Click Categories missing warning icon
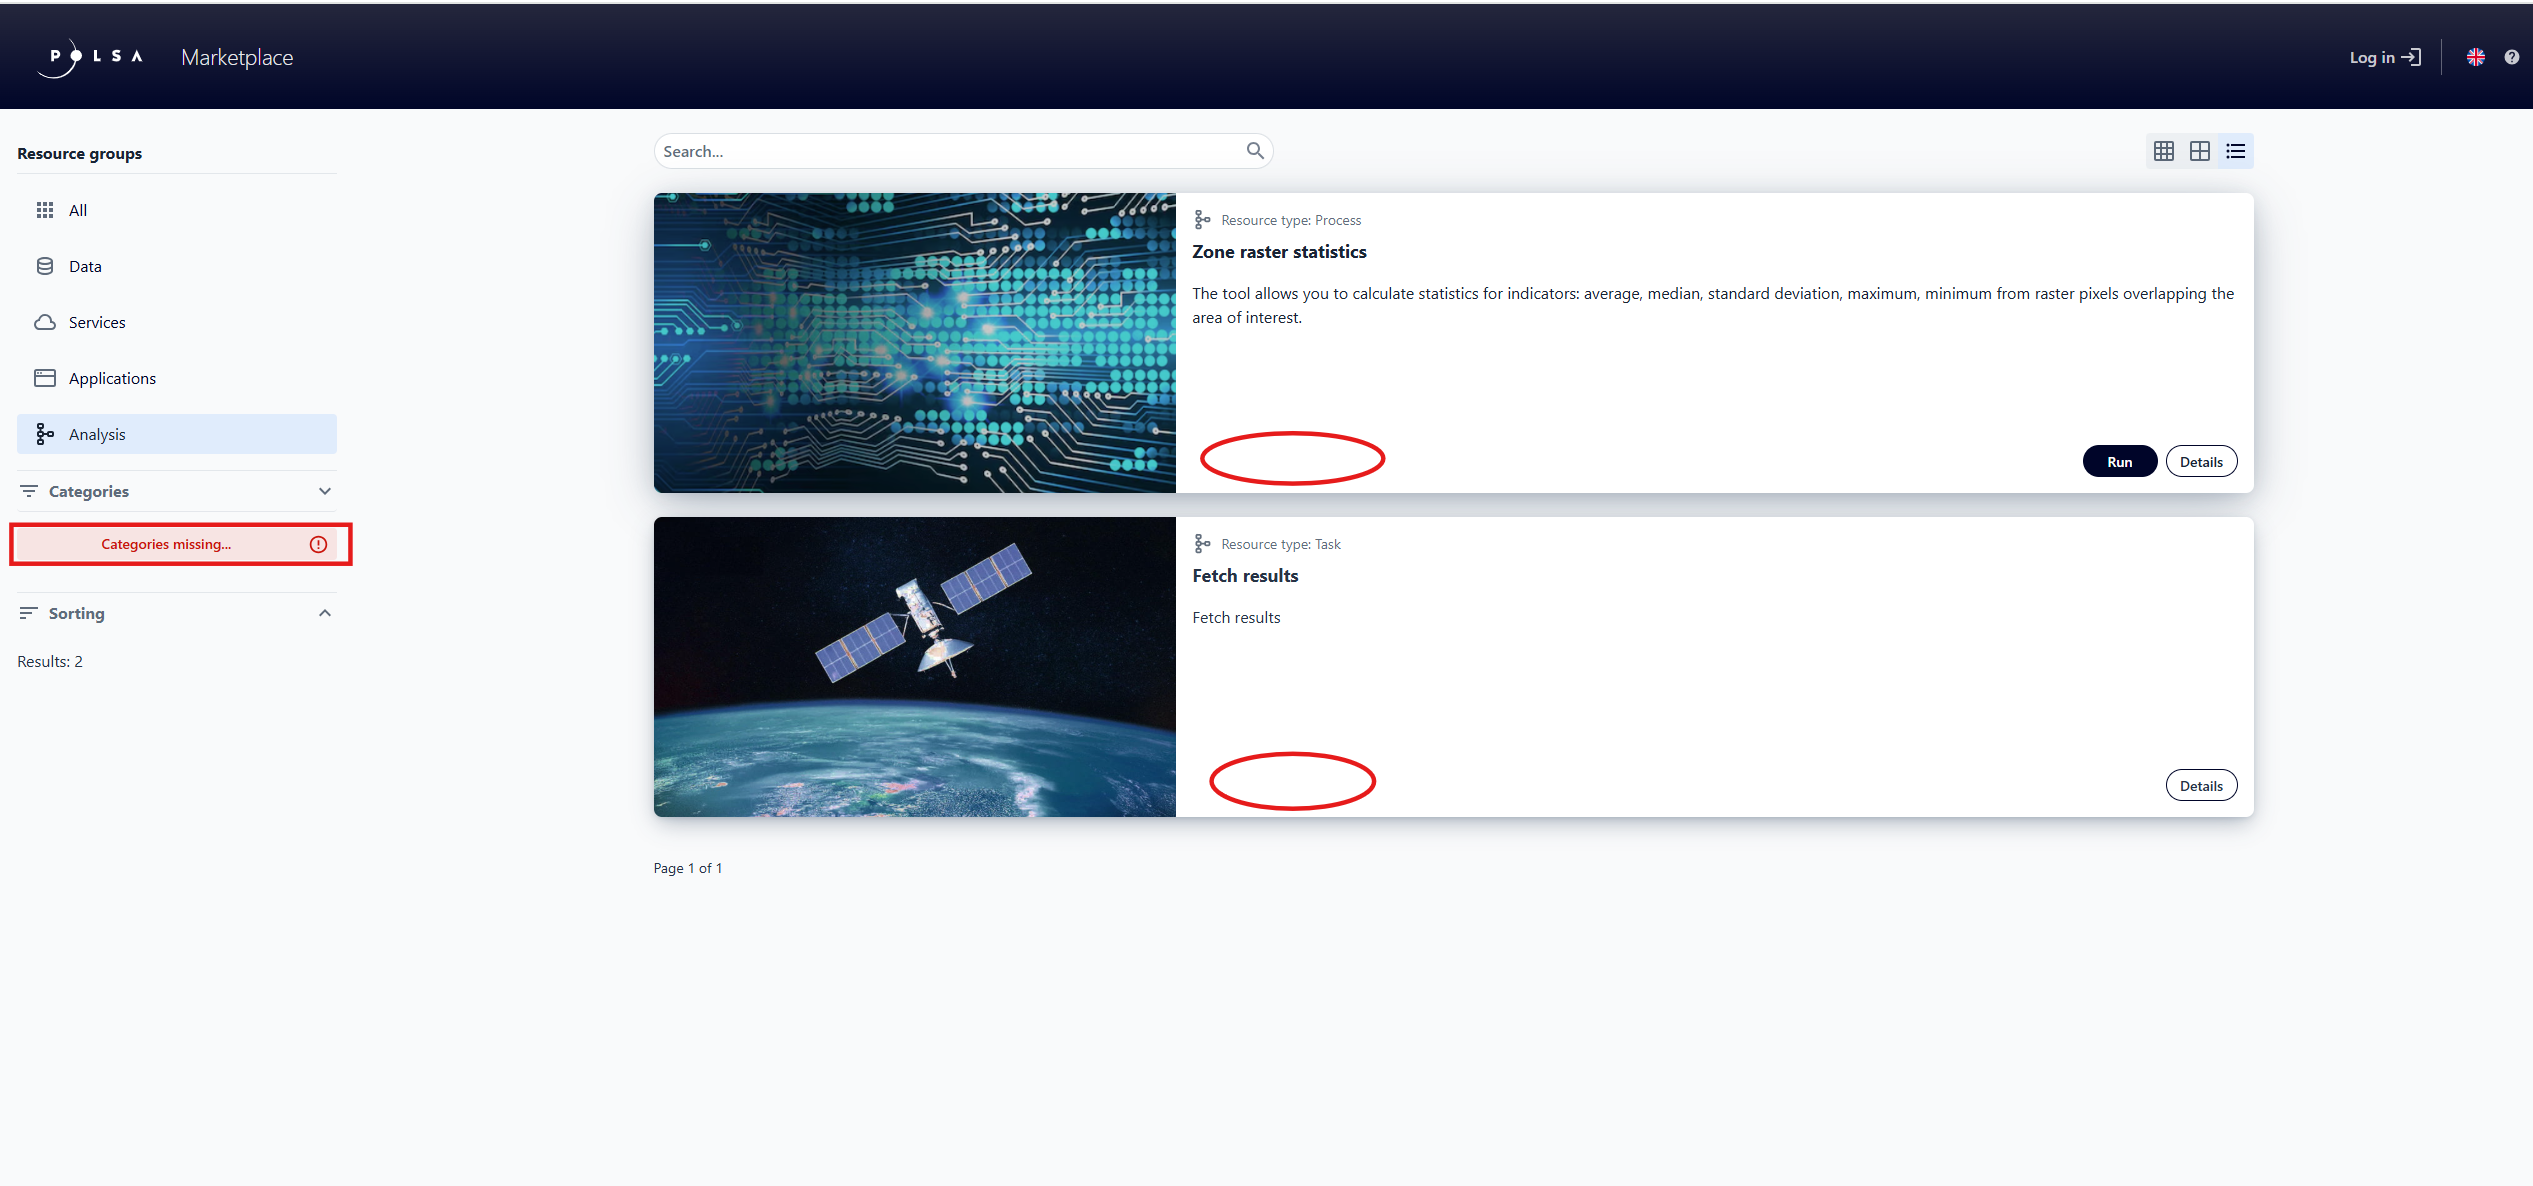2533x1186 pixels. (318, 544)
